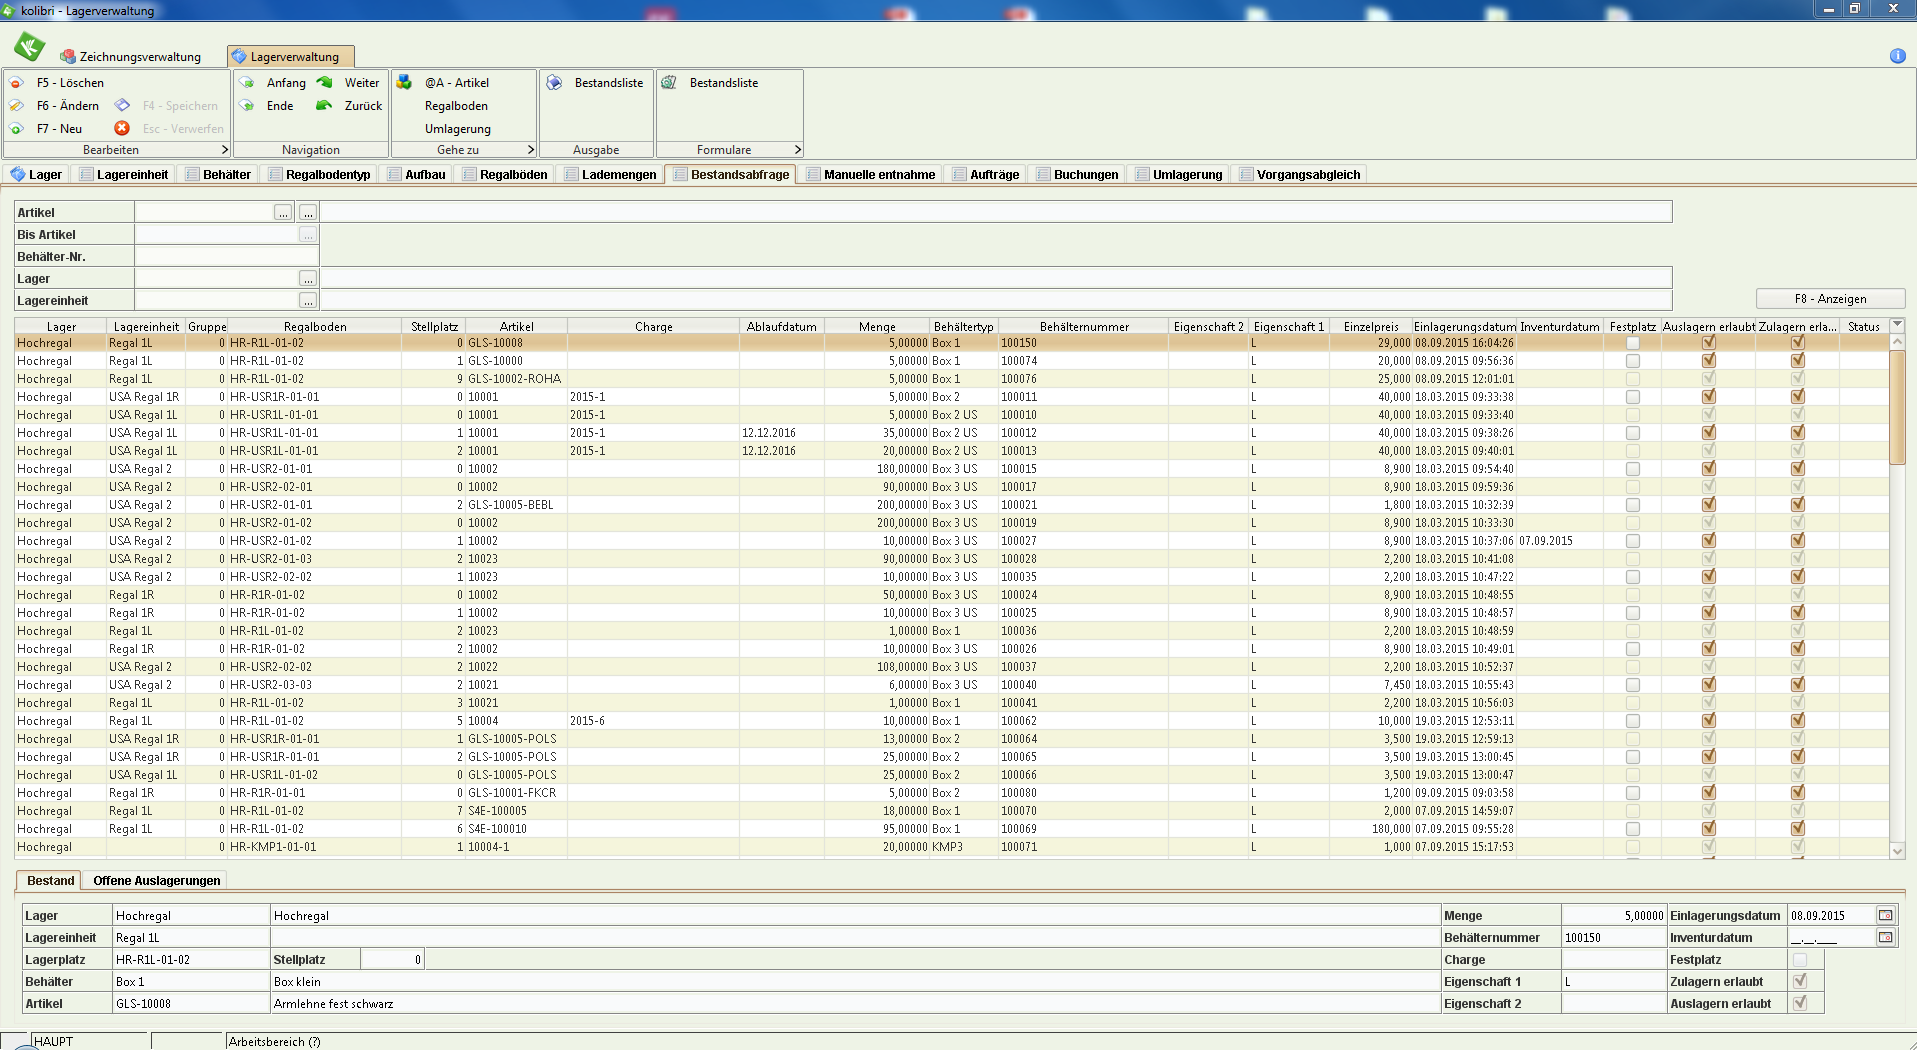The width and height of the screenshot is (1917, 1050).
Task: Toggle Festplatz checkbox for container 100027
Action: [x=1633, y=541]
